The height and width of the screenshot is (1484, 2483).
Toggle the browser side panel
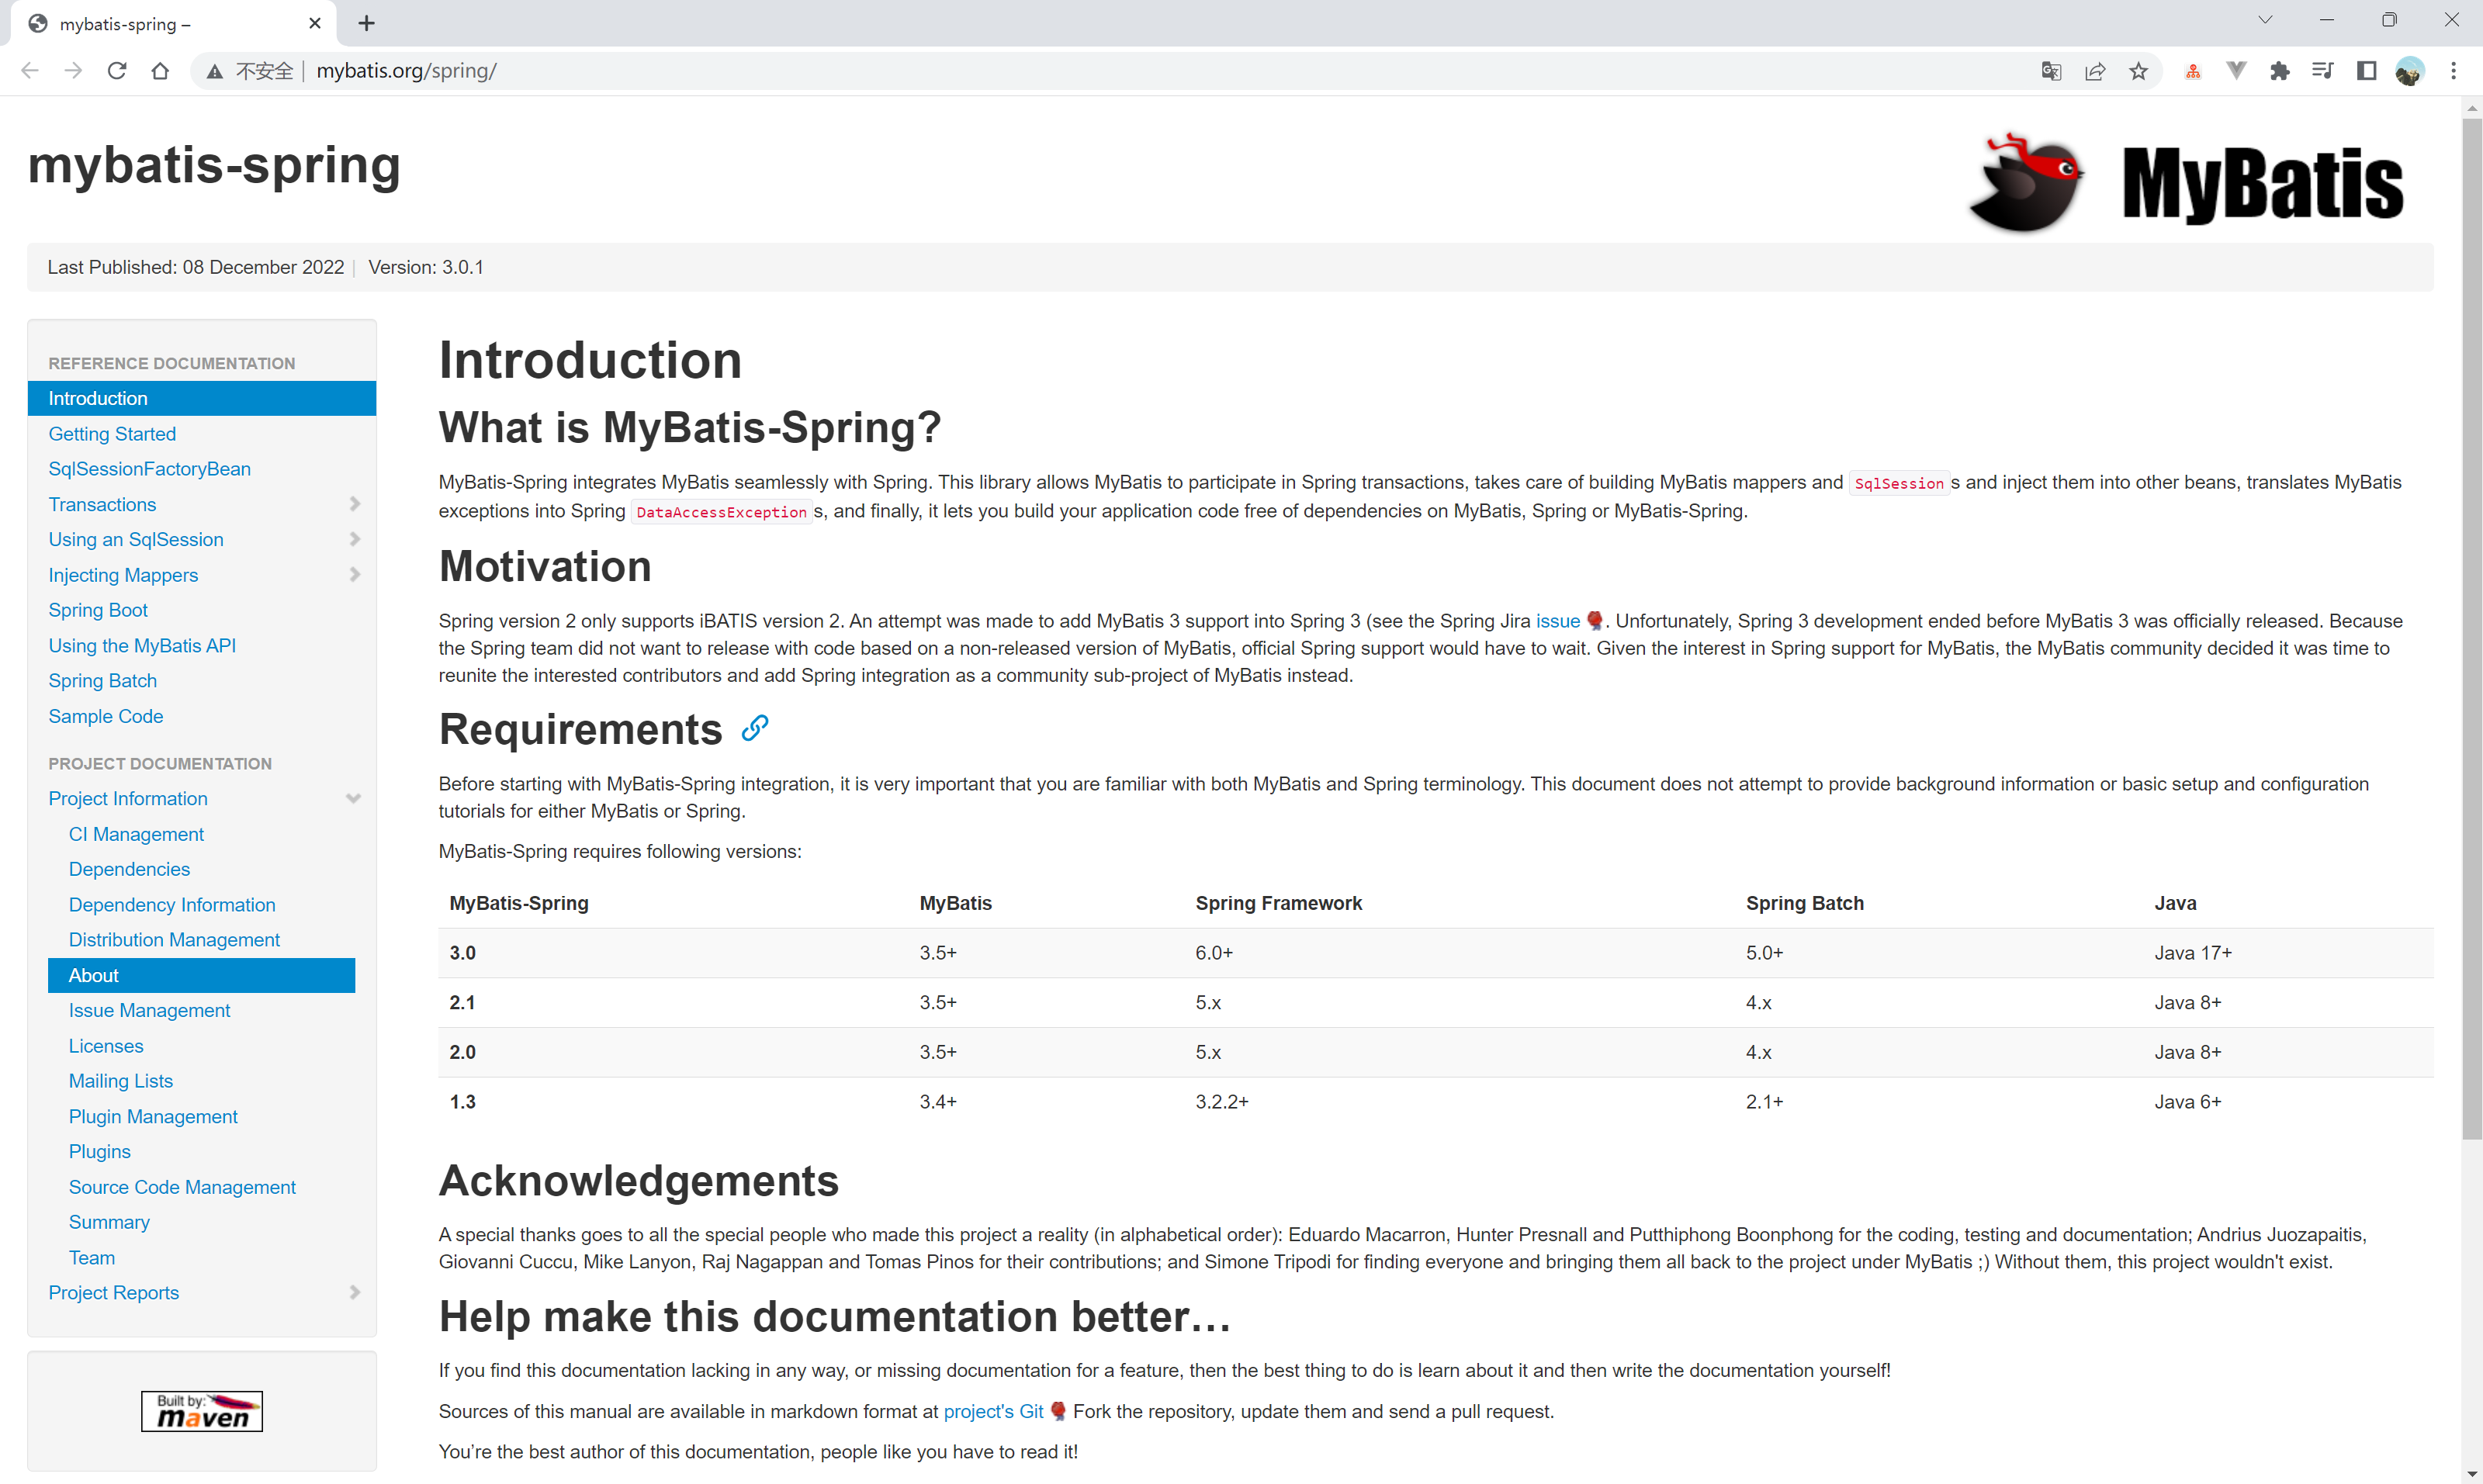2366,71
